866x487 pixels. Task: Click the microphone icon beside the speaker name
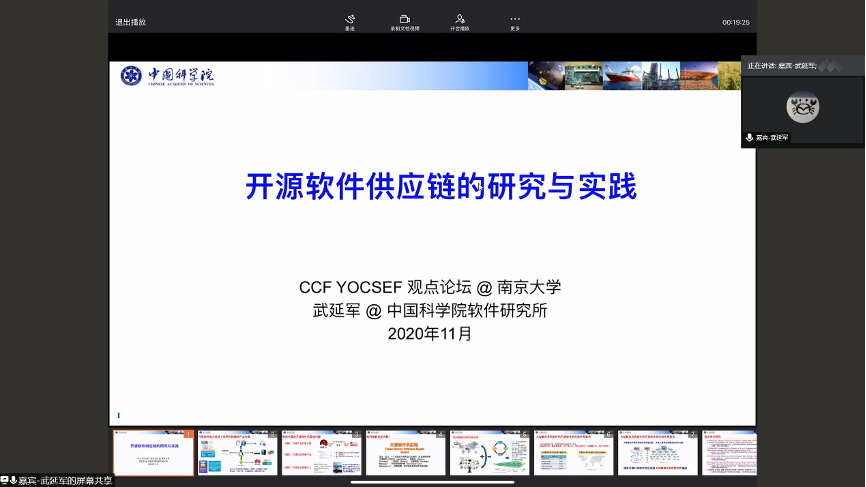point(749,137)
